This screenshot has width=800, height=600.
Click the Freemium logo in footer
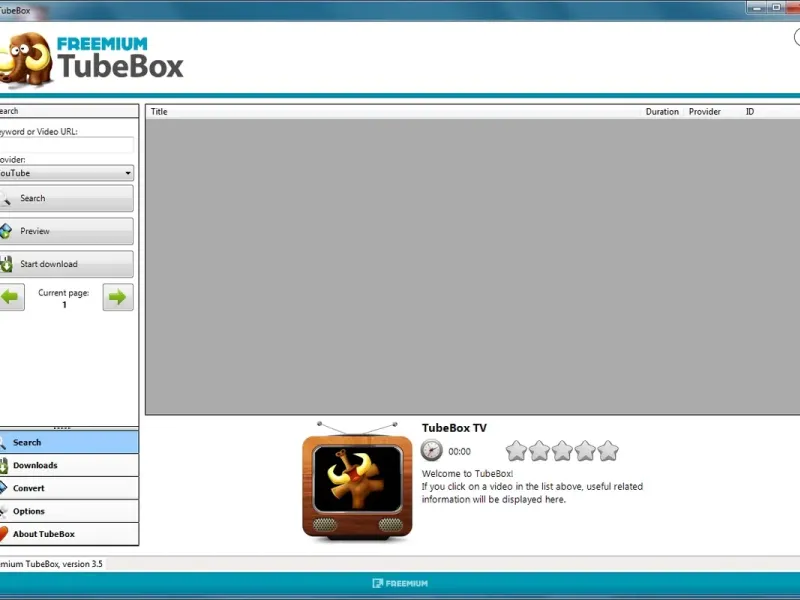click(x=400, y=583)
